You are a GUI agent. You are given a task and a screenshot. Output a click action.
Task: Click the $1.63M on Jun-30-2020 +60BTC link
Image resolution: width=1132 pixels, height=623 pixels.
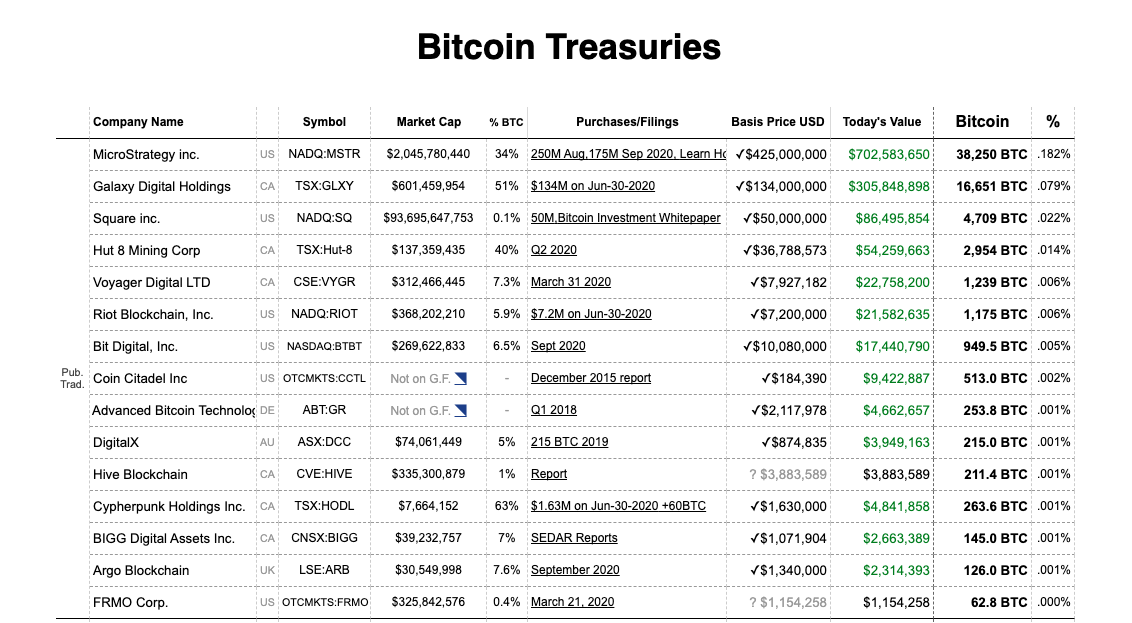[618, 506]
